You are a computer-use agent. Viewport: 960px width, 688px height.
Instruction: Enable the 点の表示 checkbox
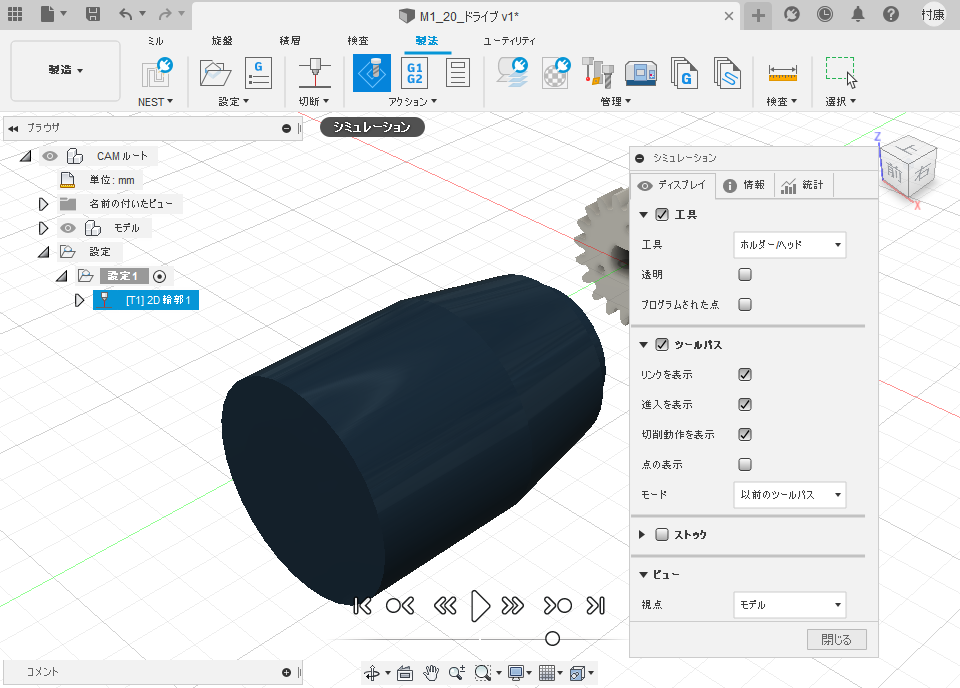point(744,464)
